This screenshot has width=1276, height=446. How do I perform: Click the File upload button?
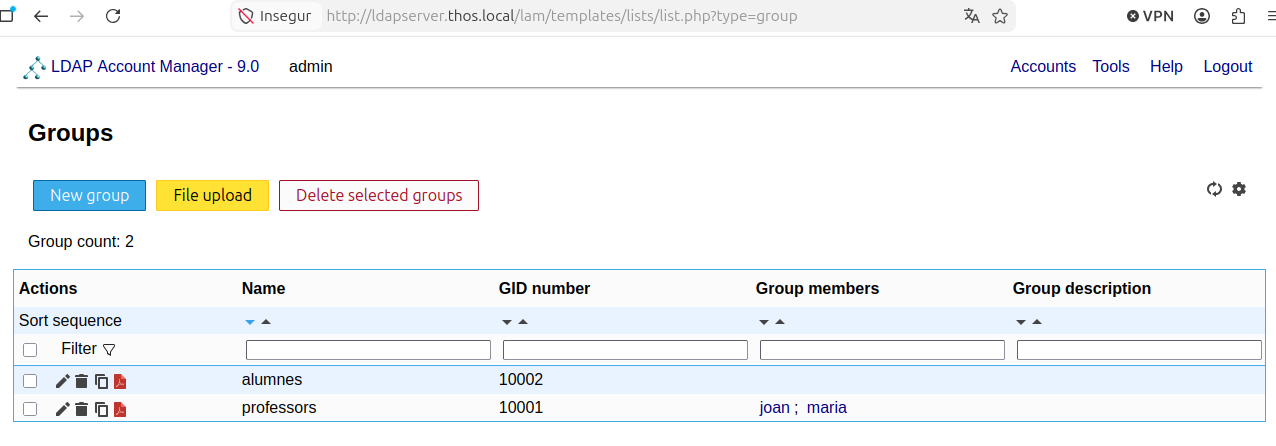point(213,195)
